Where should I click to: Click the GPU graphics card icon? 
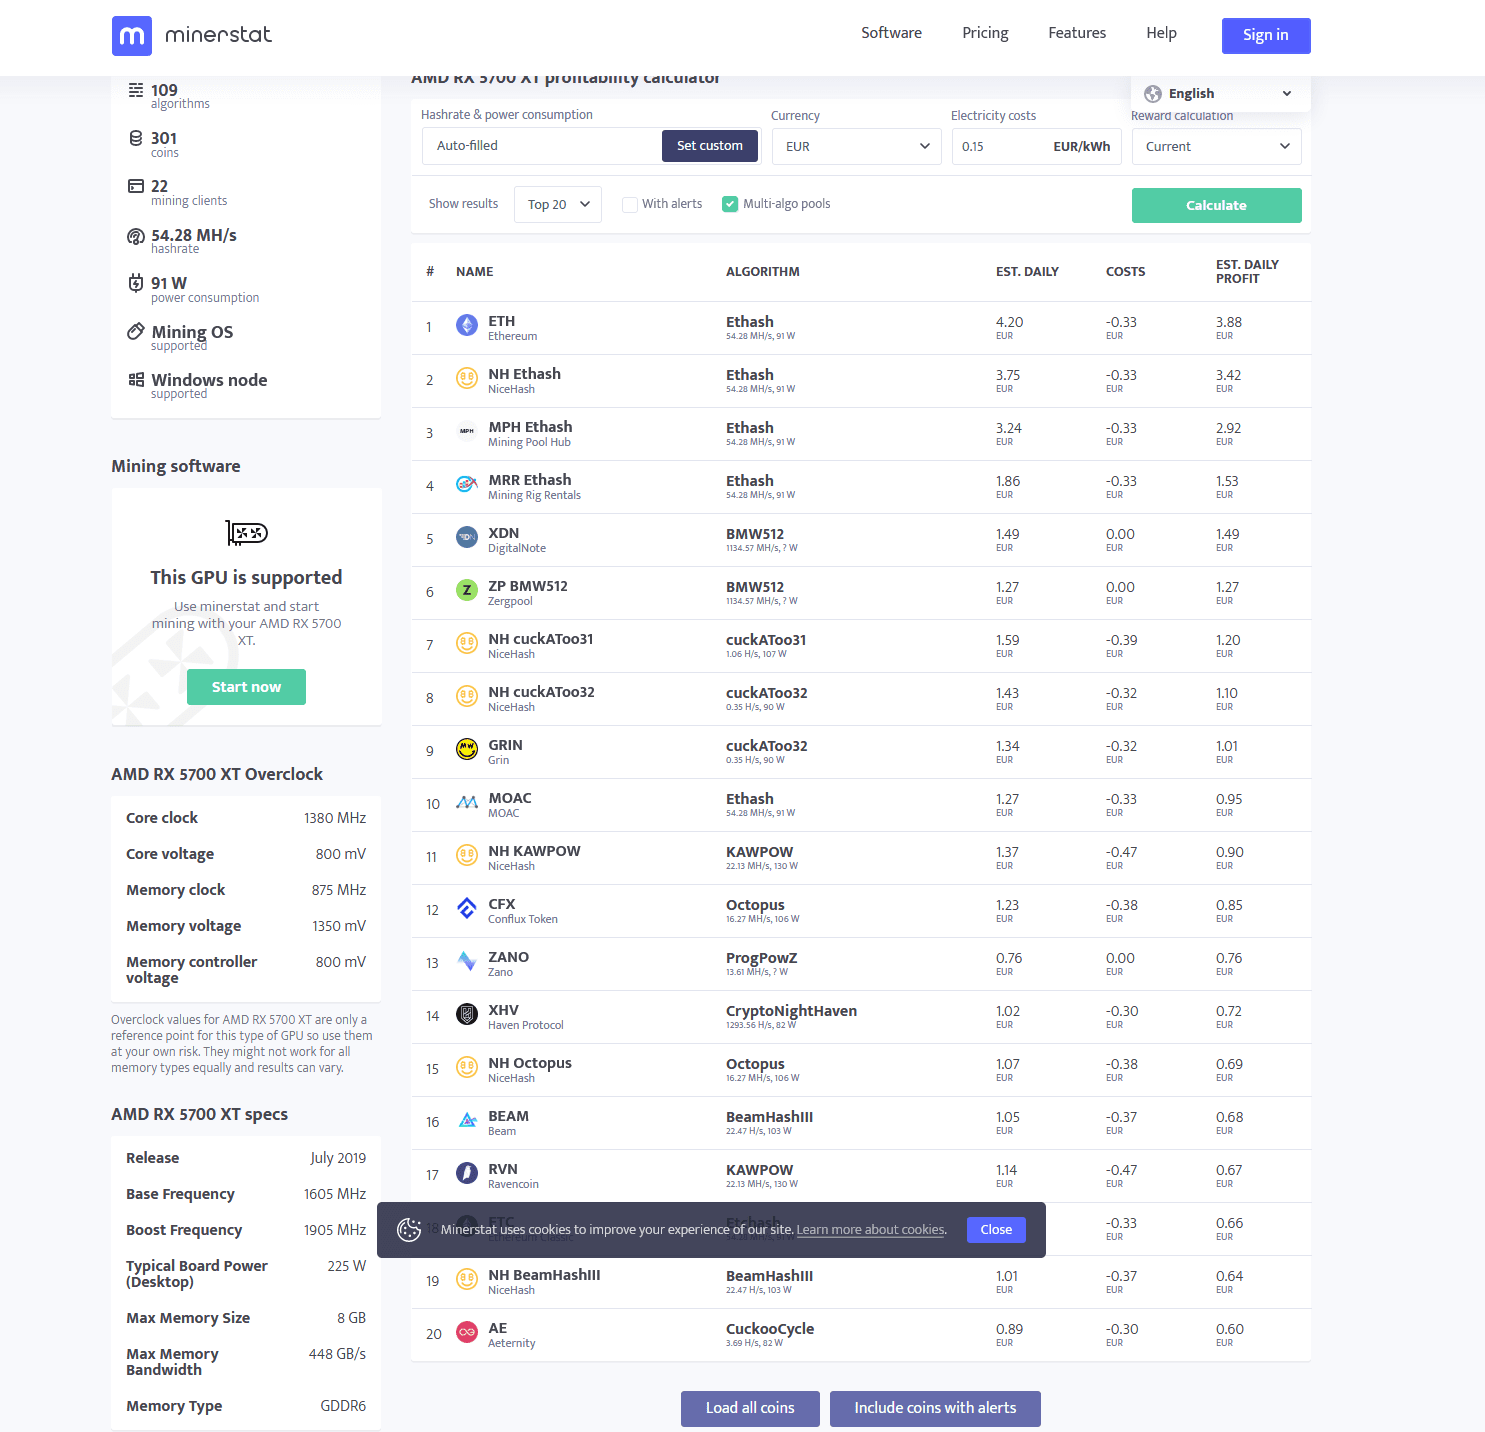click(247, 533)
